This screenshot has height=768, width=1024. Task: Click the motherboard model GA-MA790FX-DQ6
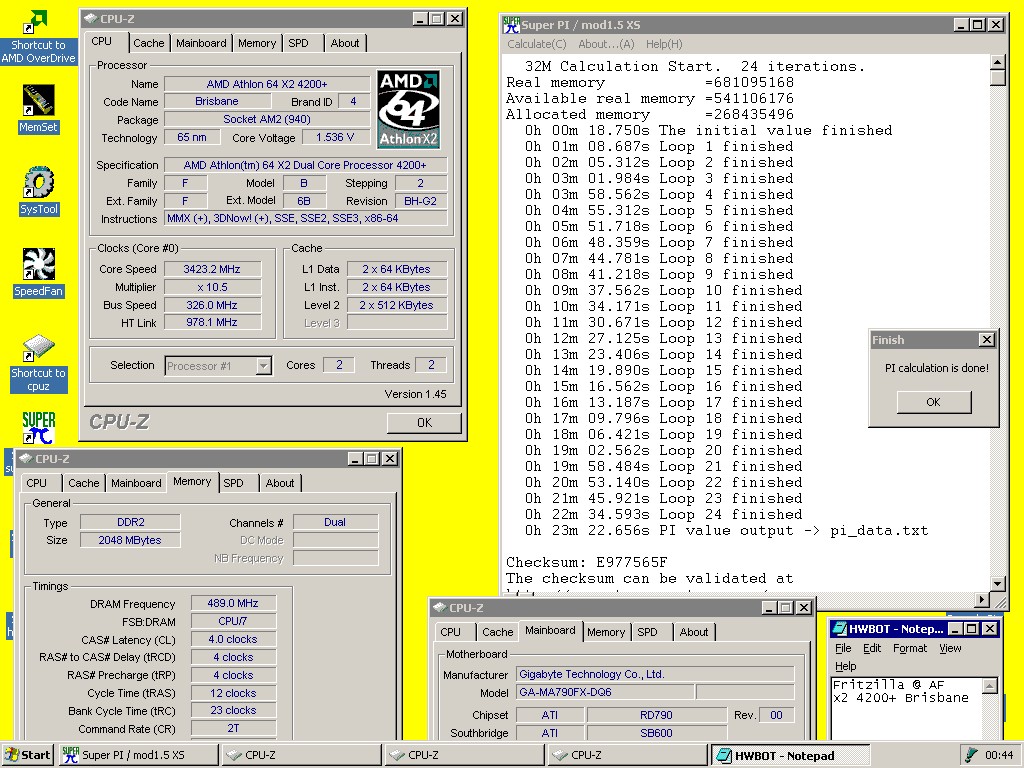(x=605, y=692)
